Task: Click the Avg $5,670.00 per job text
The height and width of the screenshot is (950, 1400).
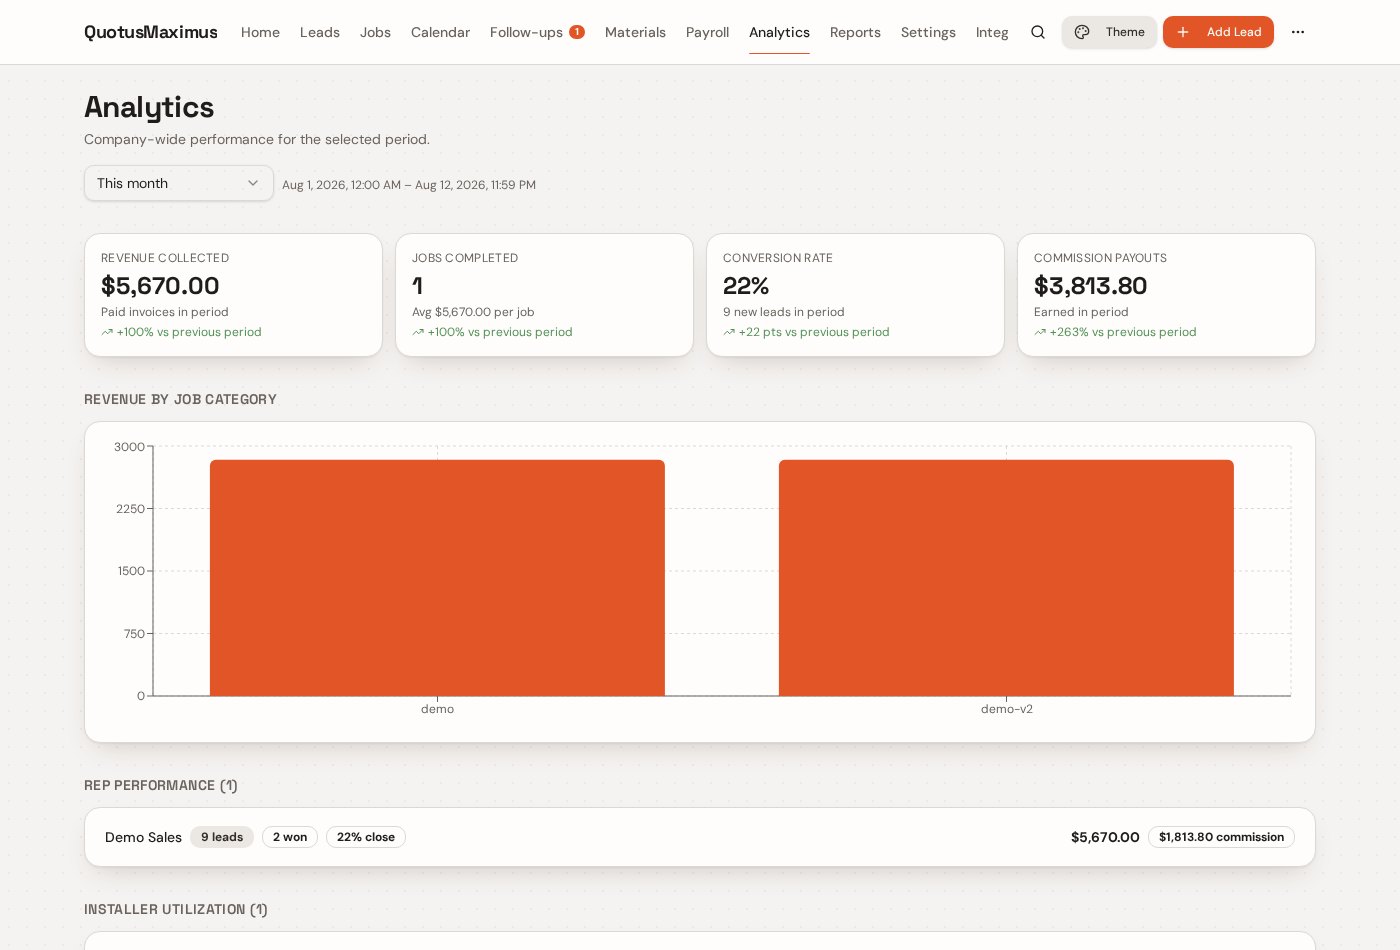Action: coord(473,312)
